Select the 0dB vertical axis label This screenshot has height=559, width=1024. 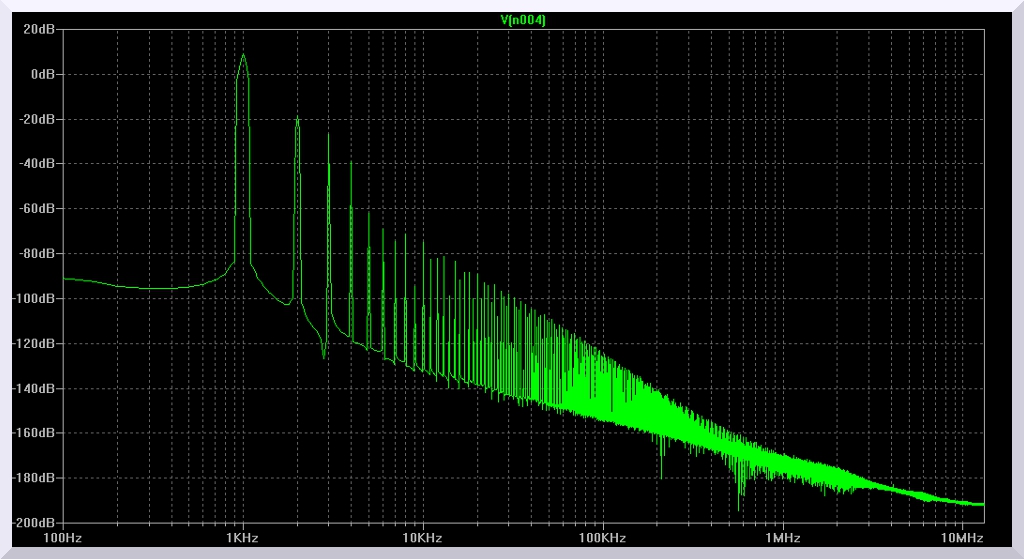point(43,74)
